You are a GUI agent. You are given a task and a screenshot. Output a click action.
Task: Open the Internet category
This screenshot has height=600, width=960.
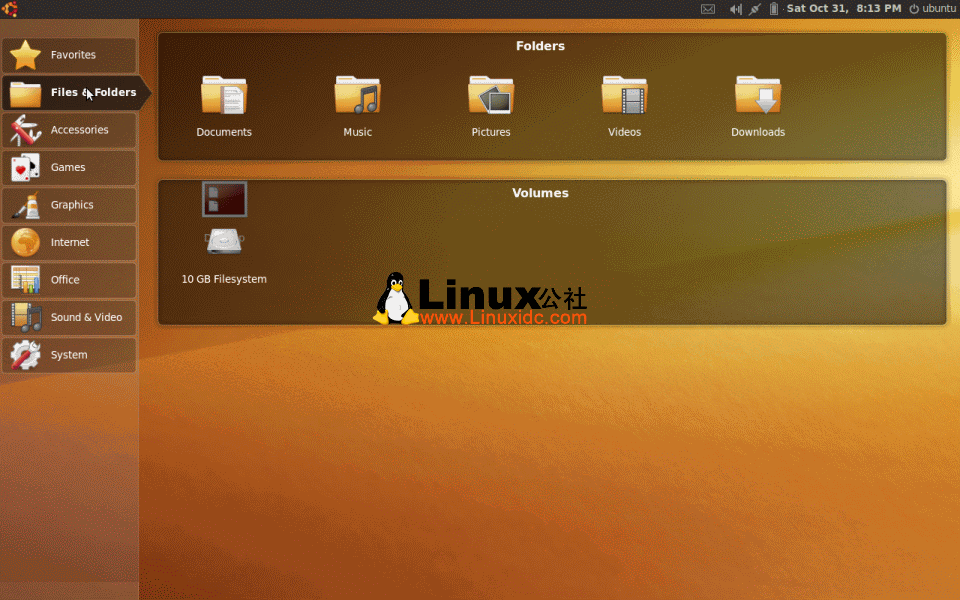70,242
